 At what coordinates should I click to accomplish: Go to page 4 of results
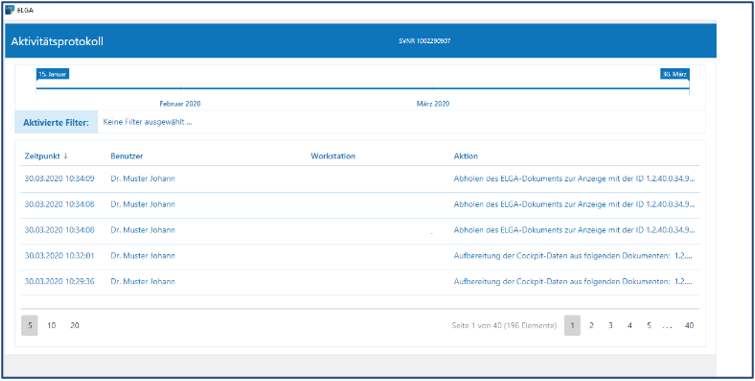629,326
